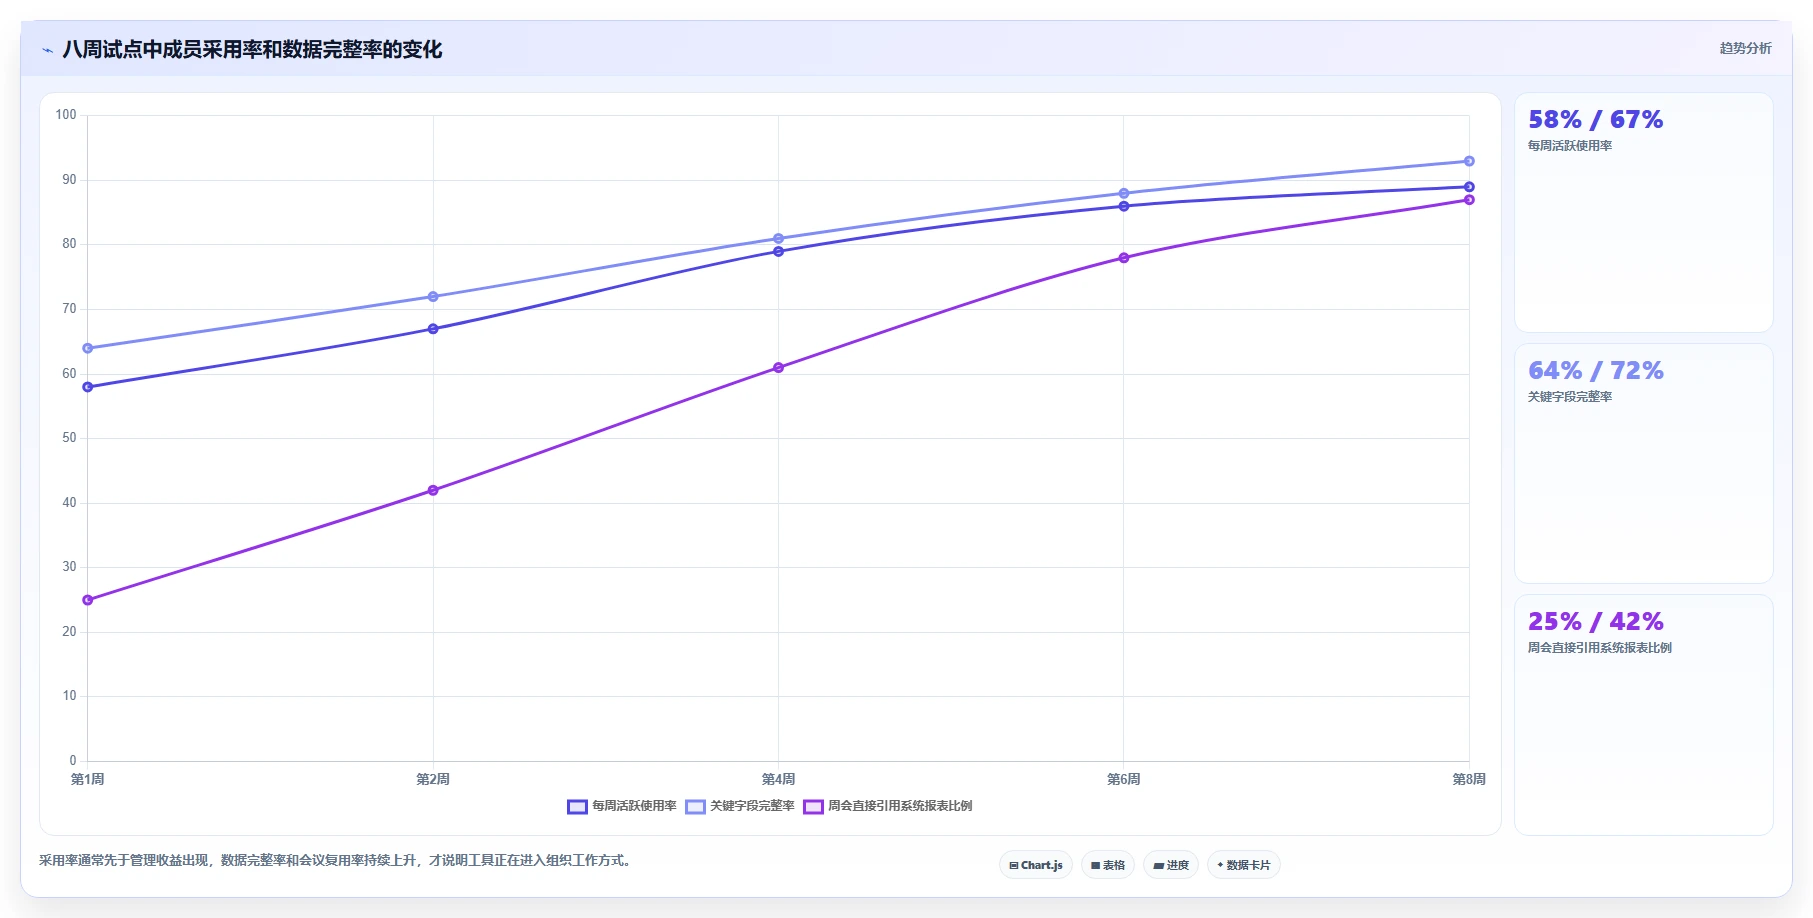Click the 表格 tag pill
The height and width of the screenshot is (918, 1813).
pos(1108,865)
